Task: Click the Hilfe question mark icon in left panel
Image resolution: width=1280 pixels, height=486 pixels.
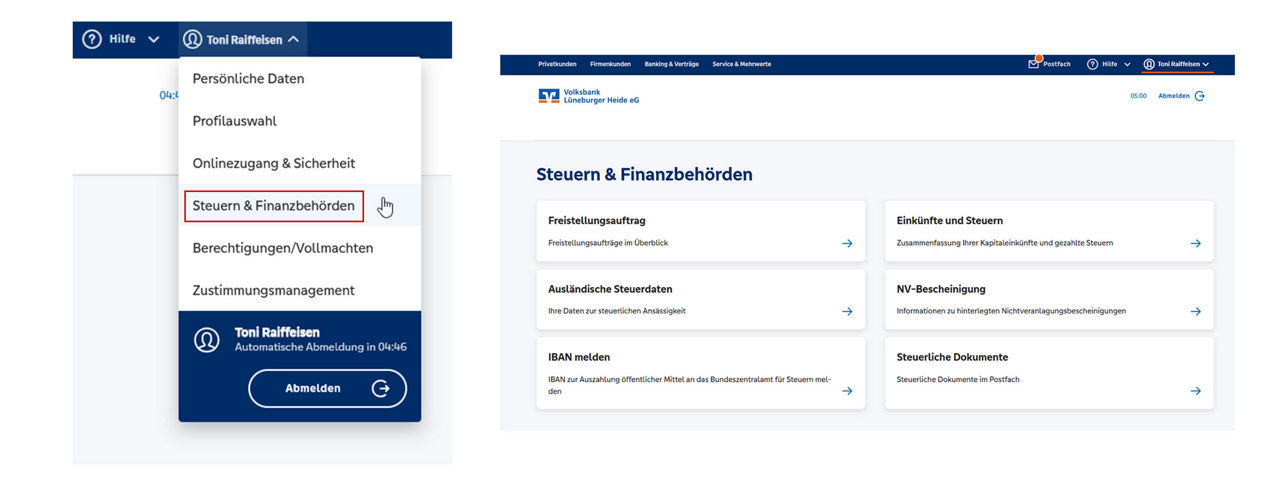Action: click(92, 40)
